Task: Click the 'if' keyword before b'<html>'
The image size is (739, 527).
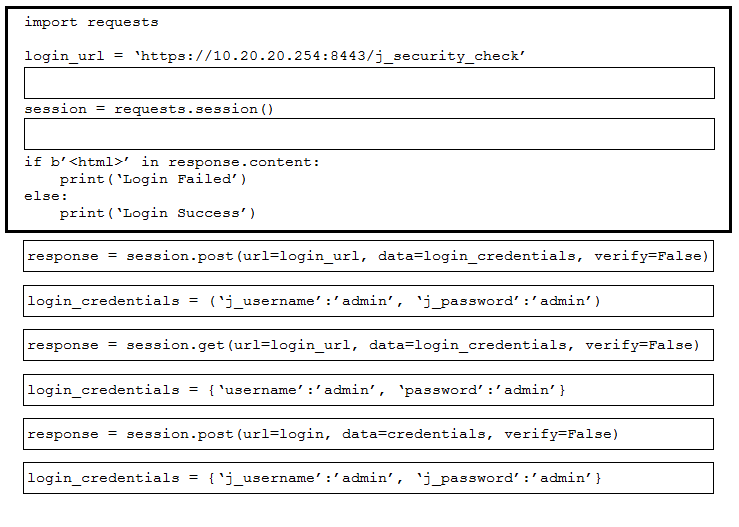Action: click(x=33, y=162)
